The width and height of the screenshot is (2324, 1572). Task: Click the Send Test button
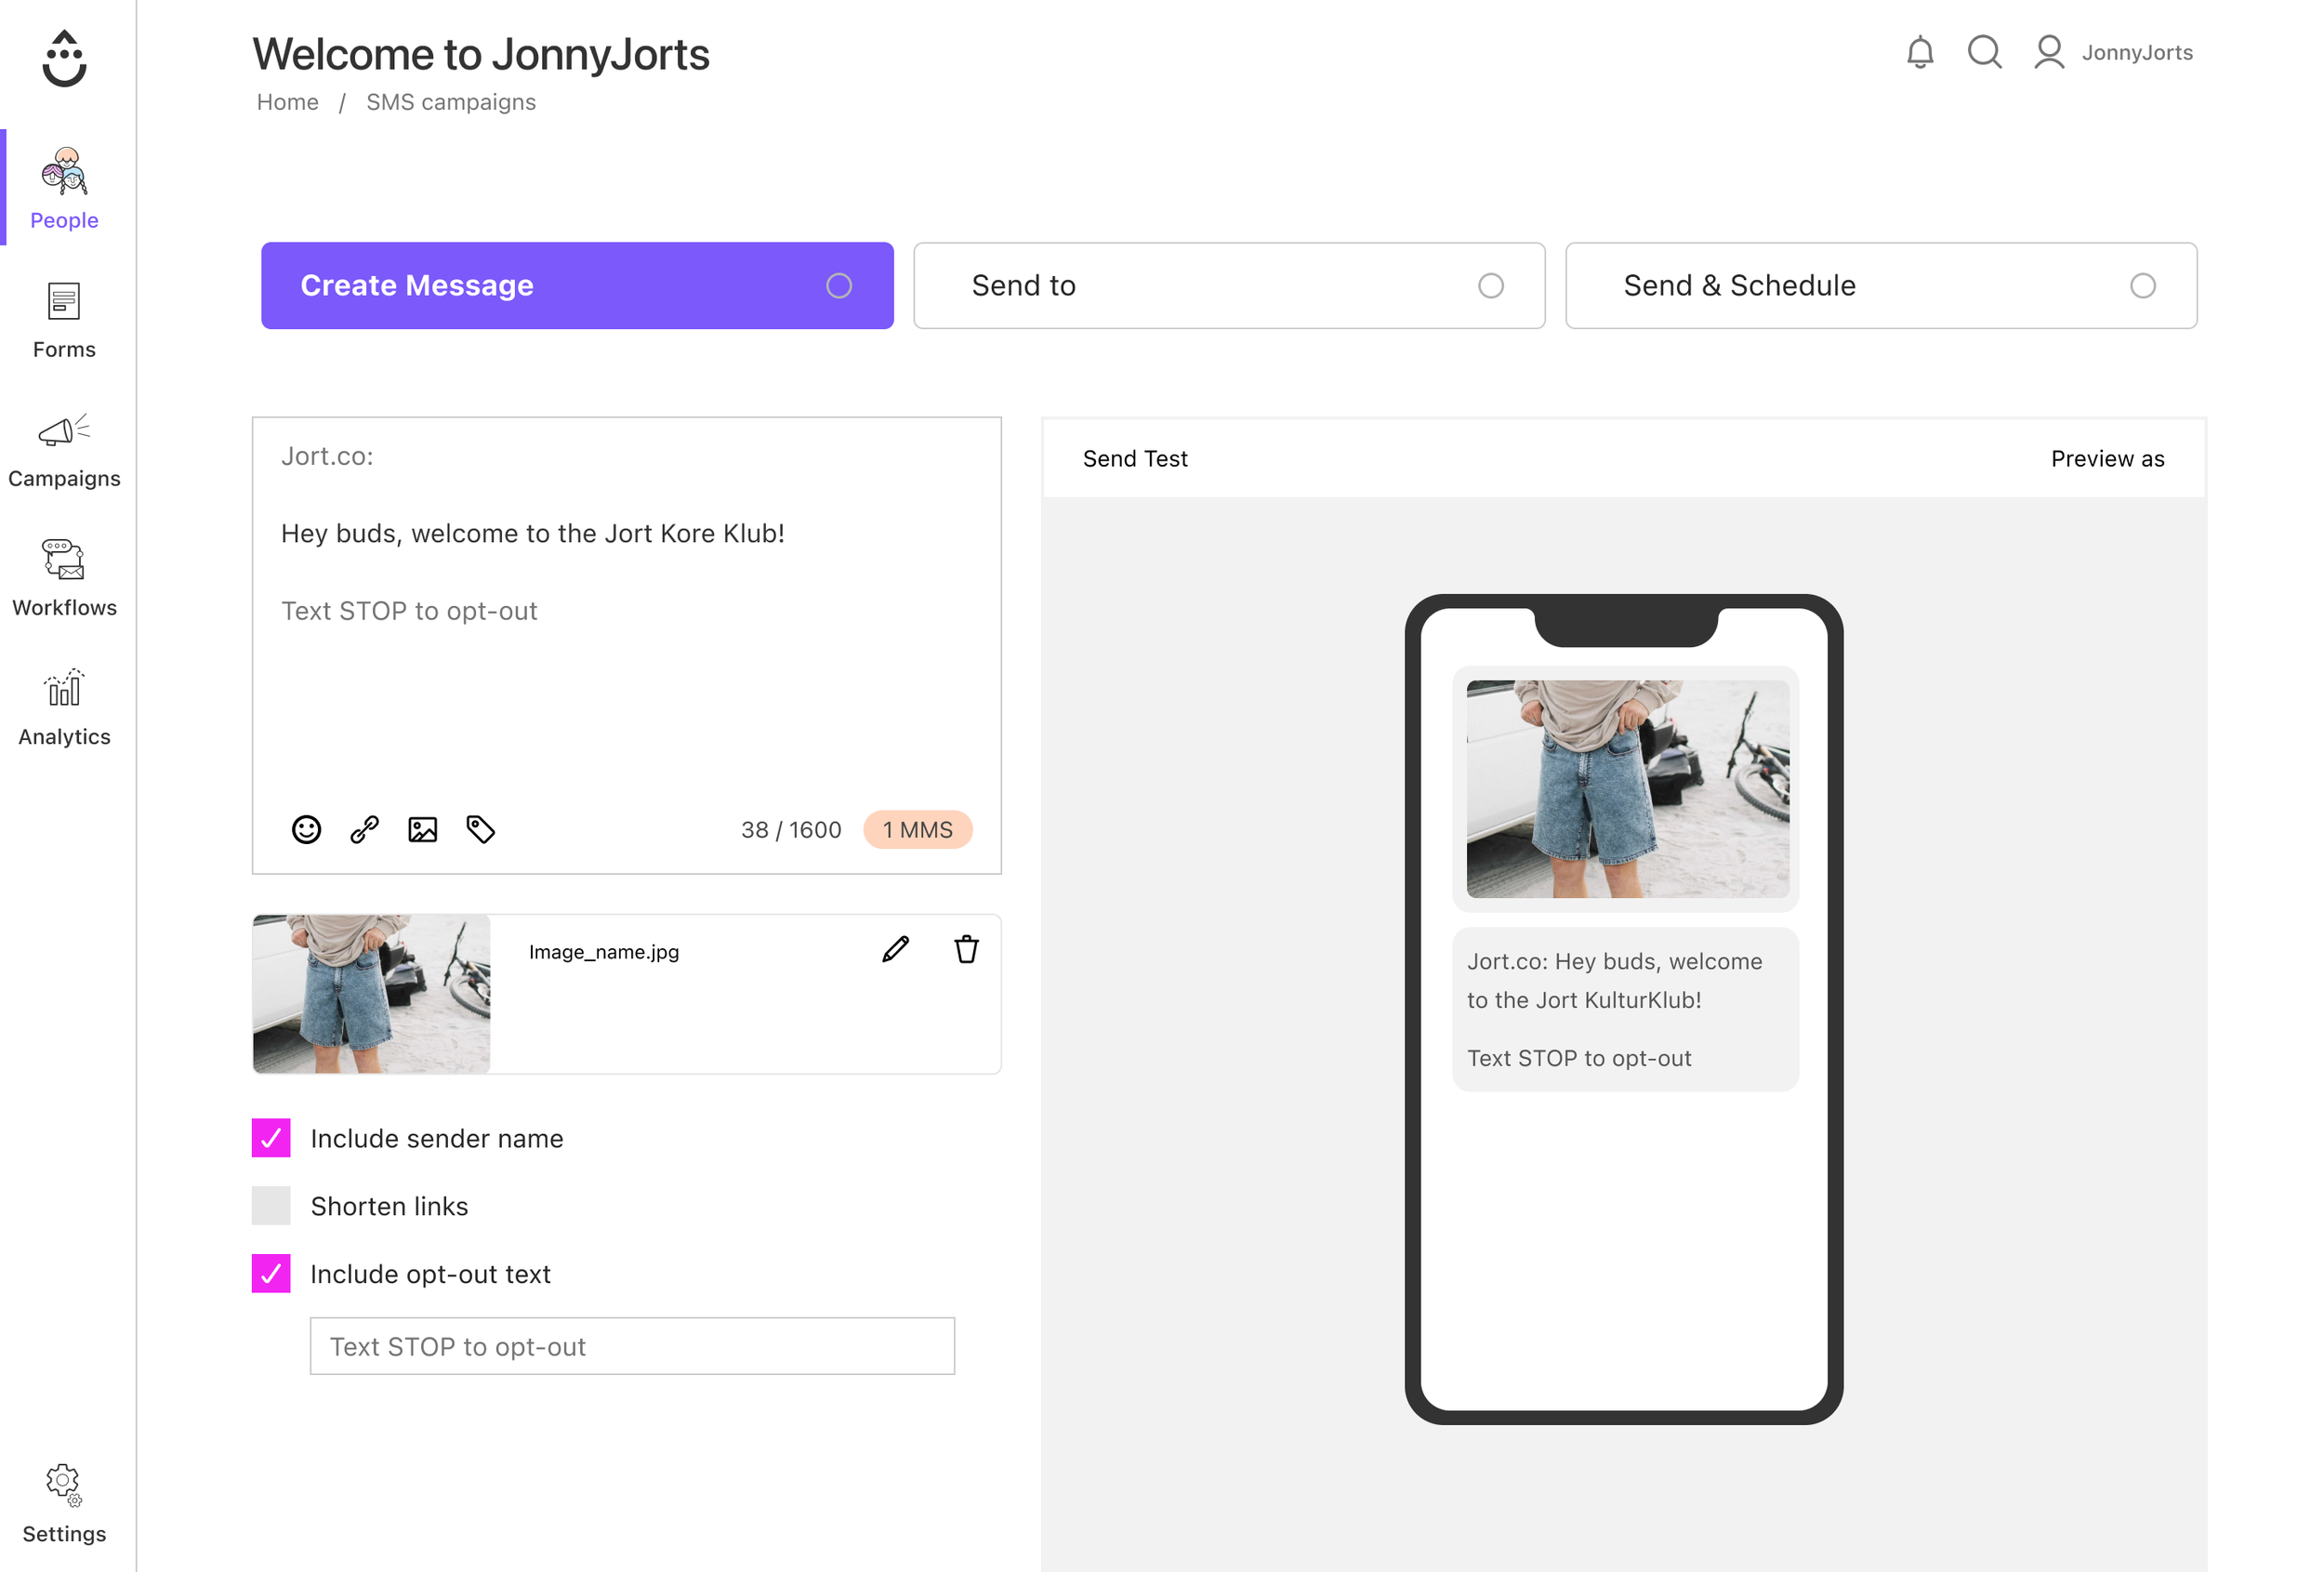[x=1134, y=458]
